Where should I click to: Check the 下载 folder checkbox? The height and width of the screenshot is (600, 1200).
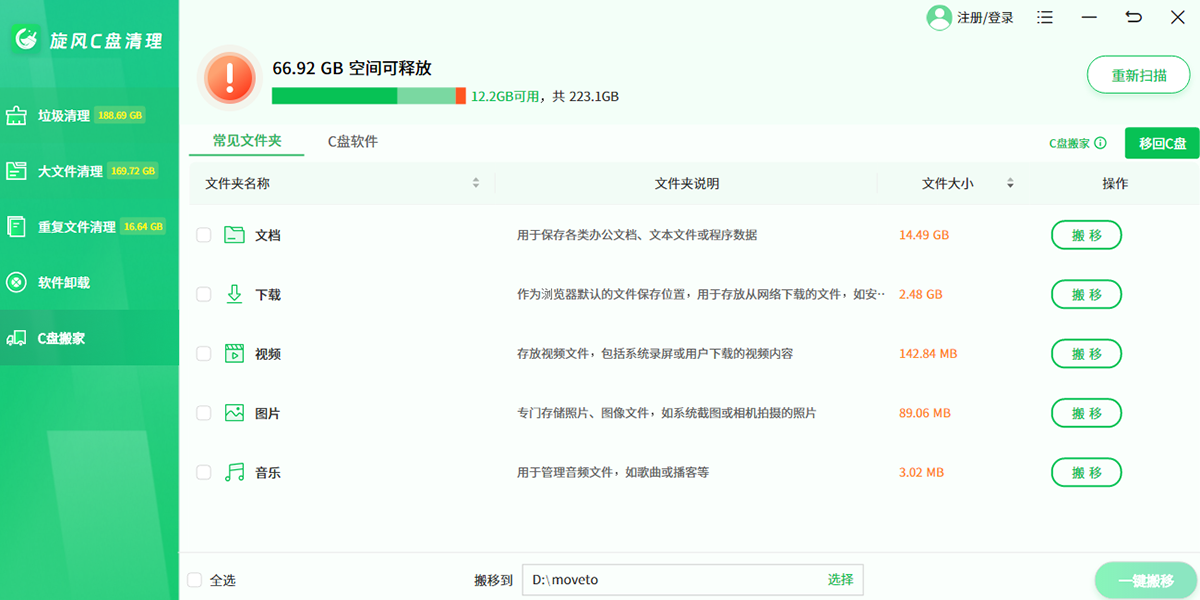(204, 294)
